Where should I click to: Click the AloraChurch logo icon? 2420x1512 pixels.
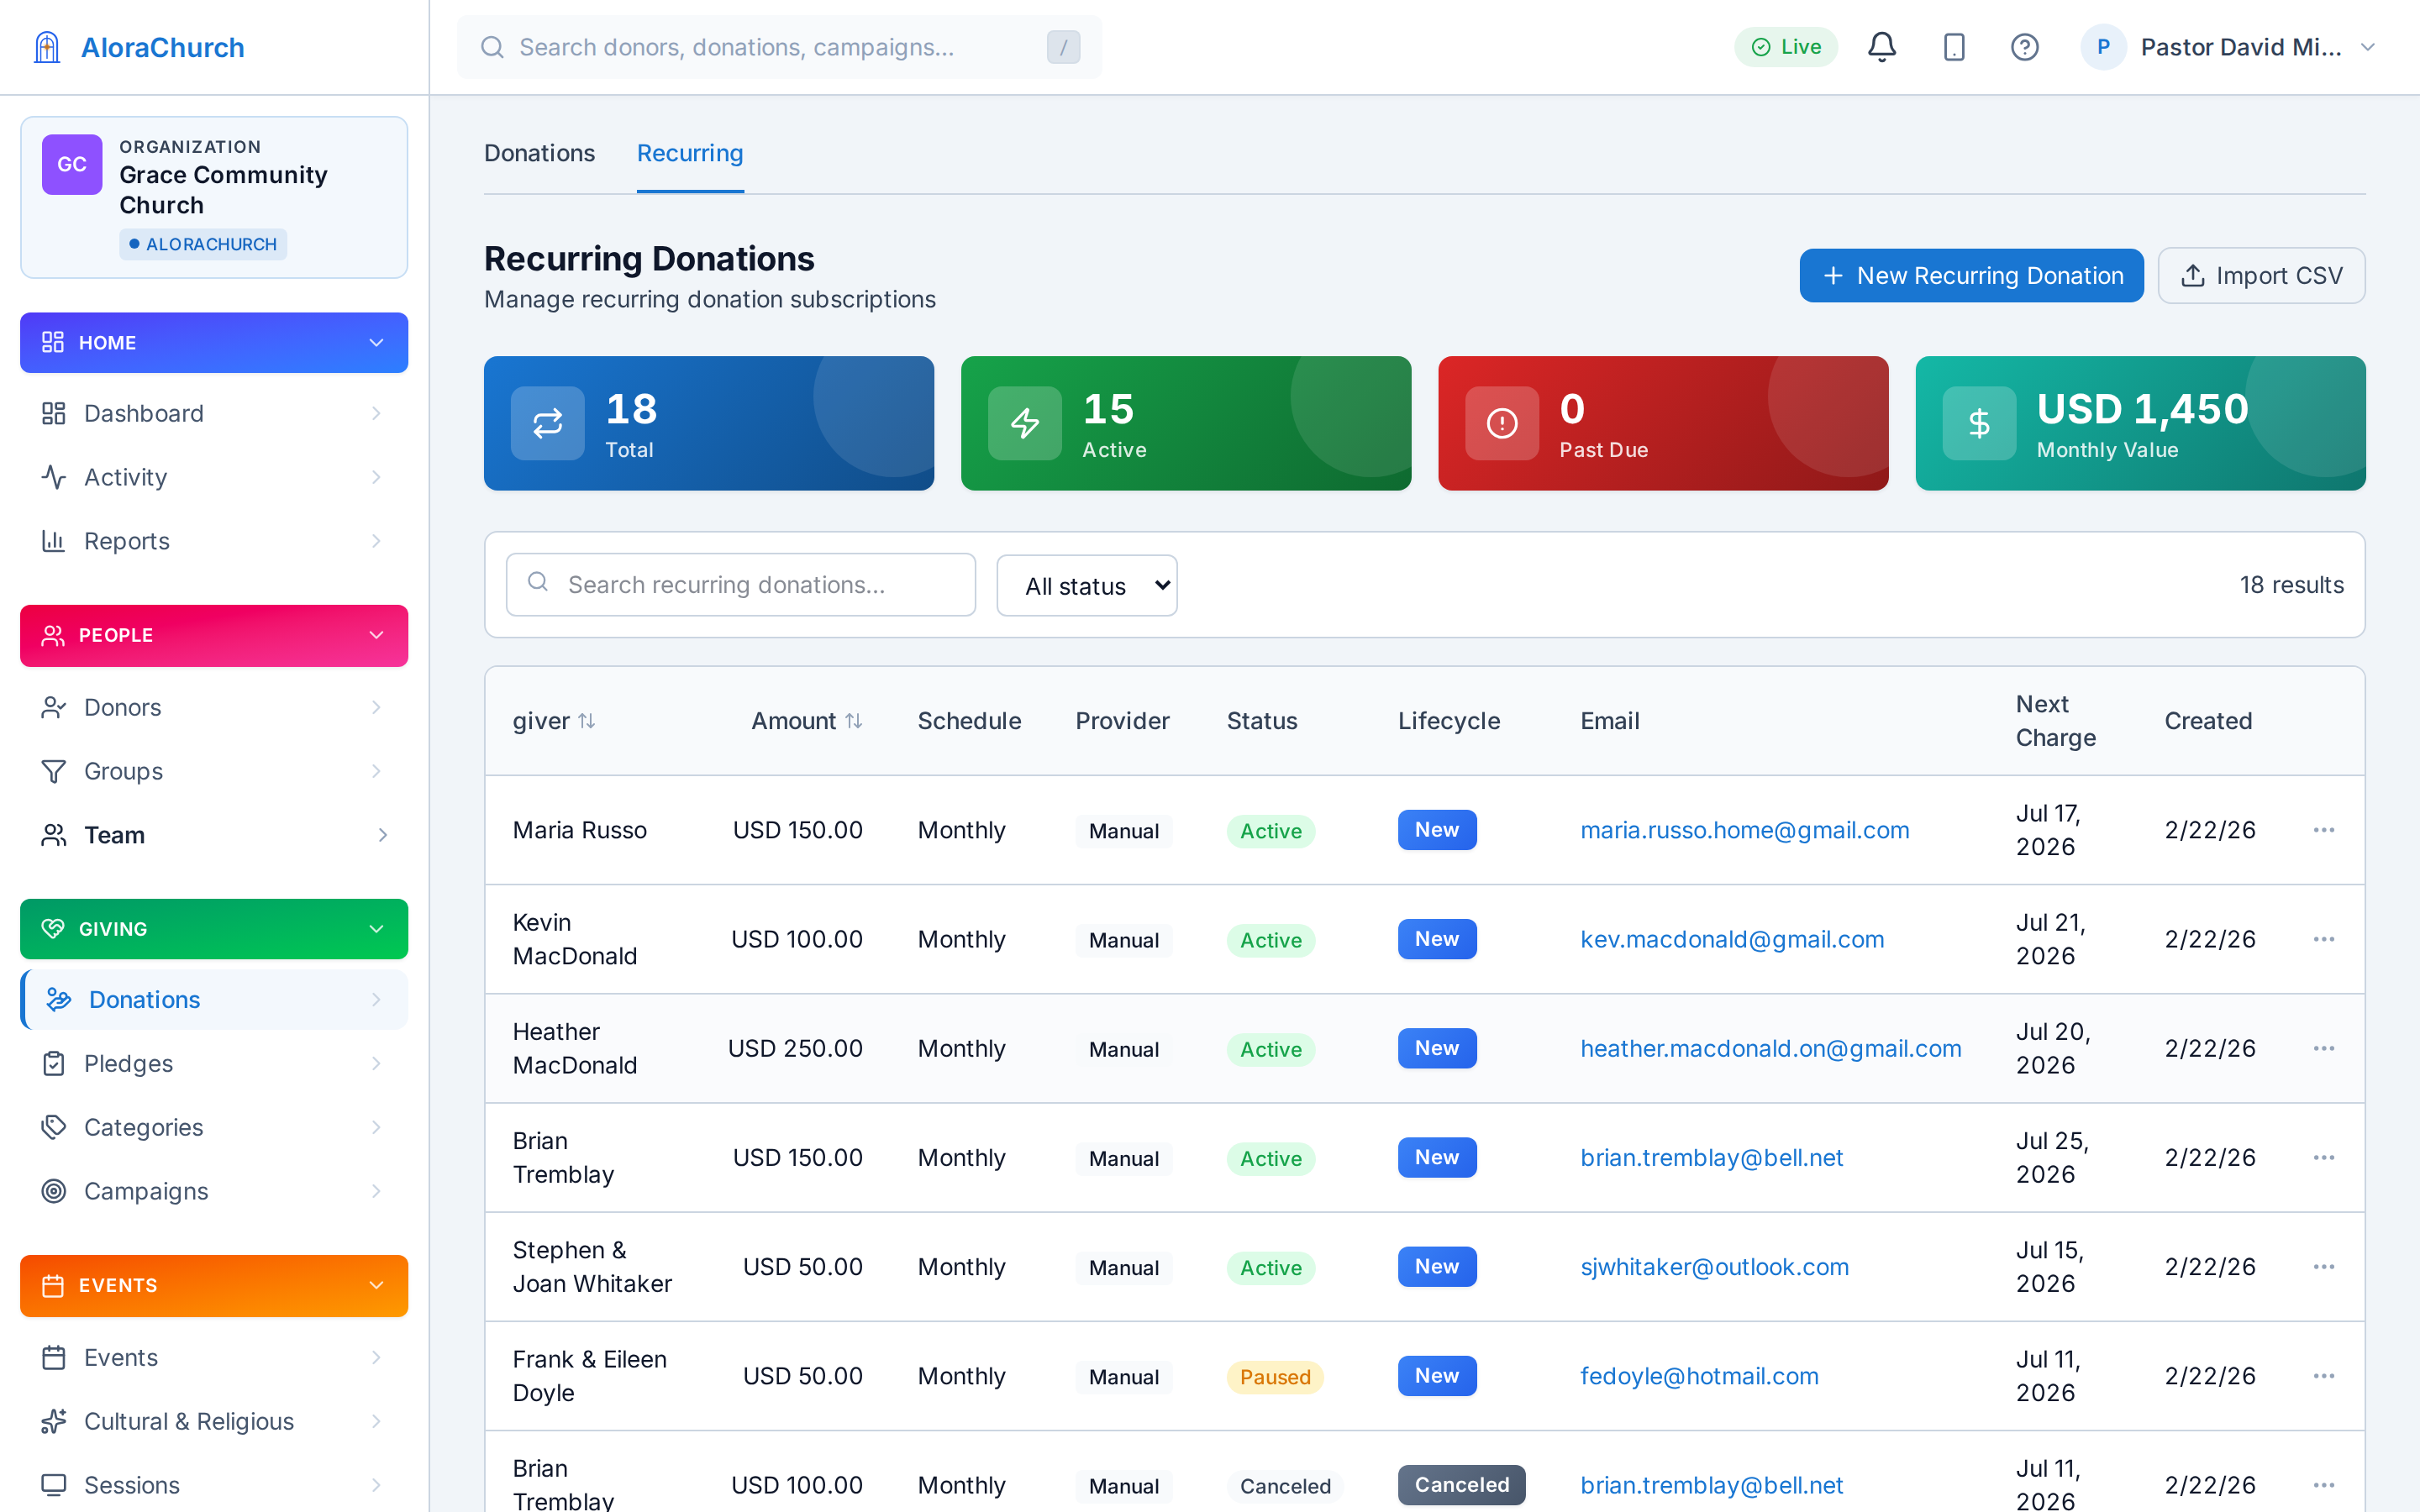47,47
